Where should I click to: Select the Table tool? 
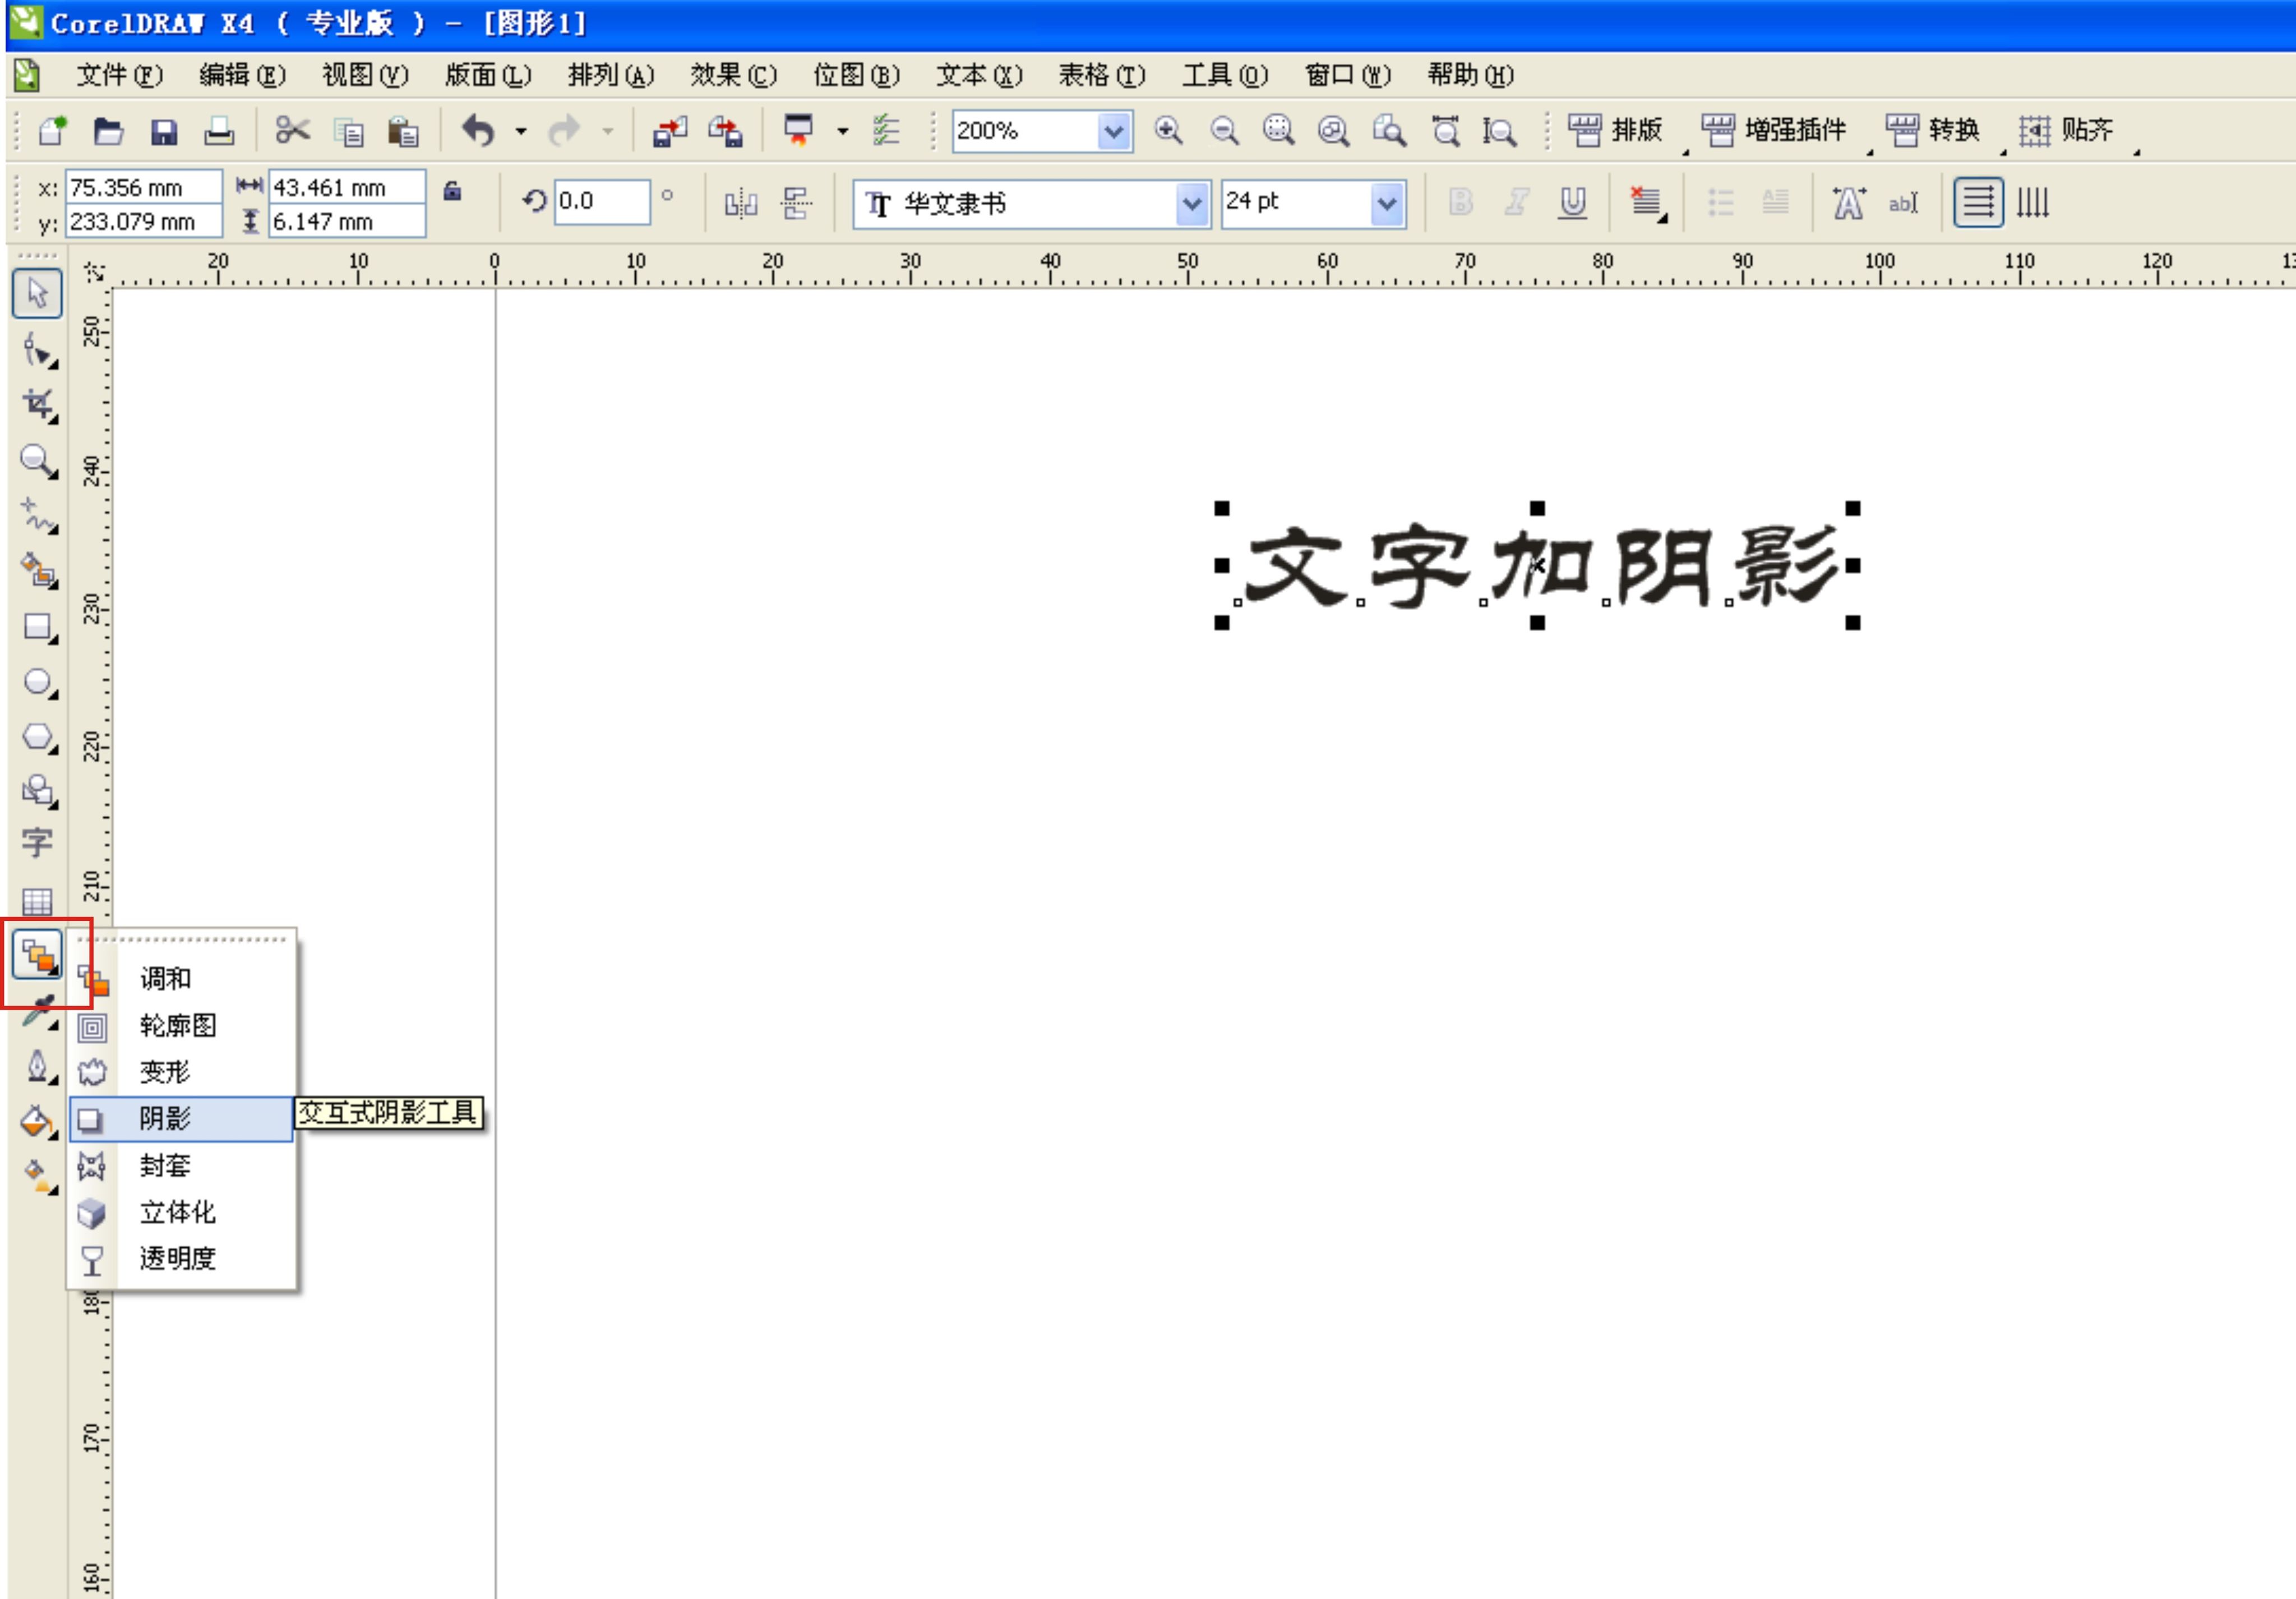point(37,901)
